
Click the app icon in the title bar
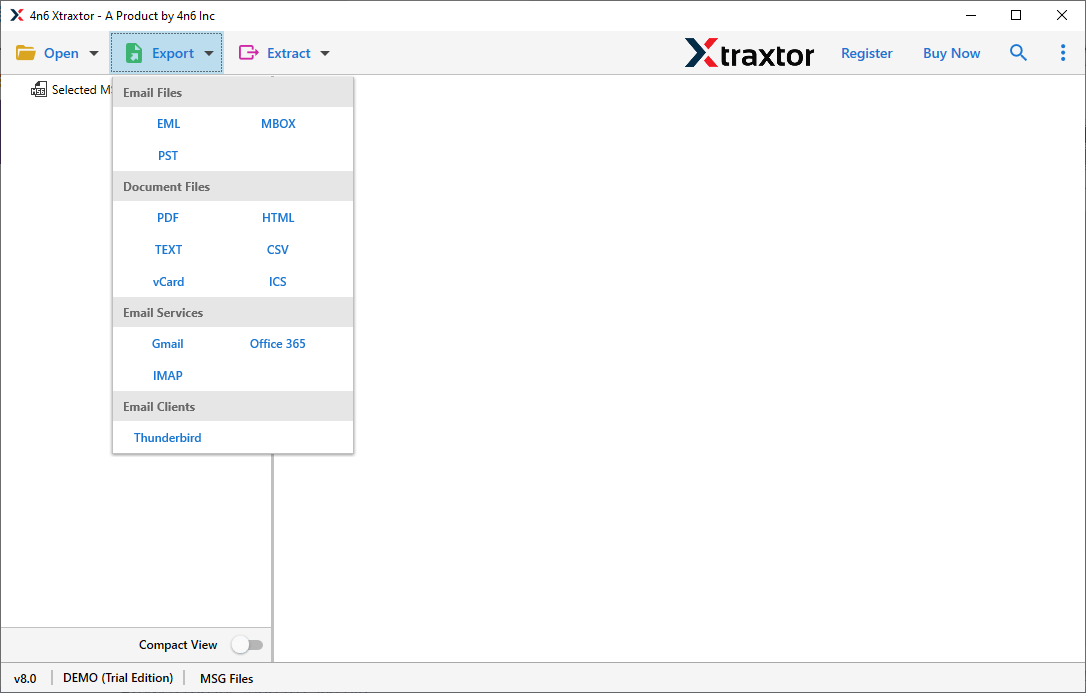(14, 15)
